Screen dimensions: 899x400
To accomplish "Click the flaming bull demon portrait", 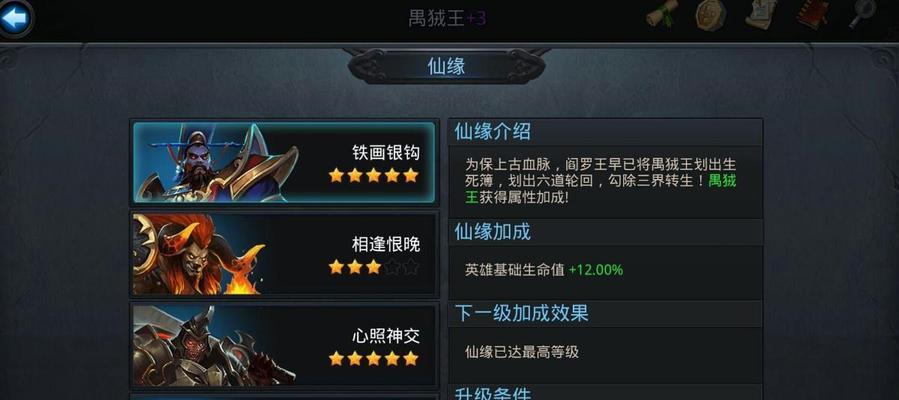I will point(200,254).
